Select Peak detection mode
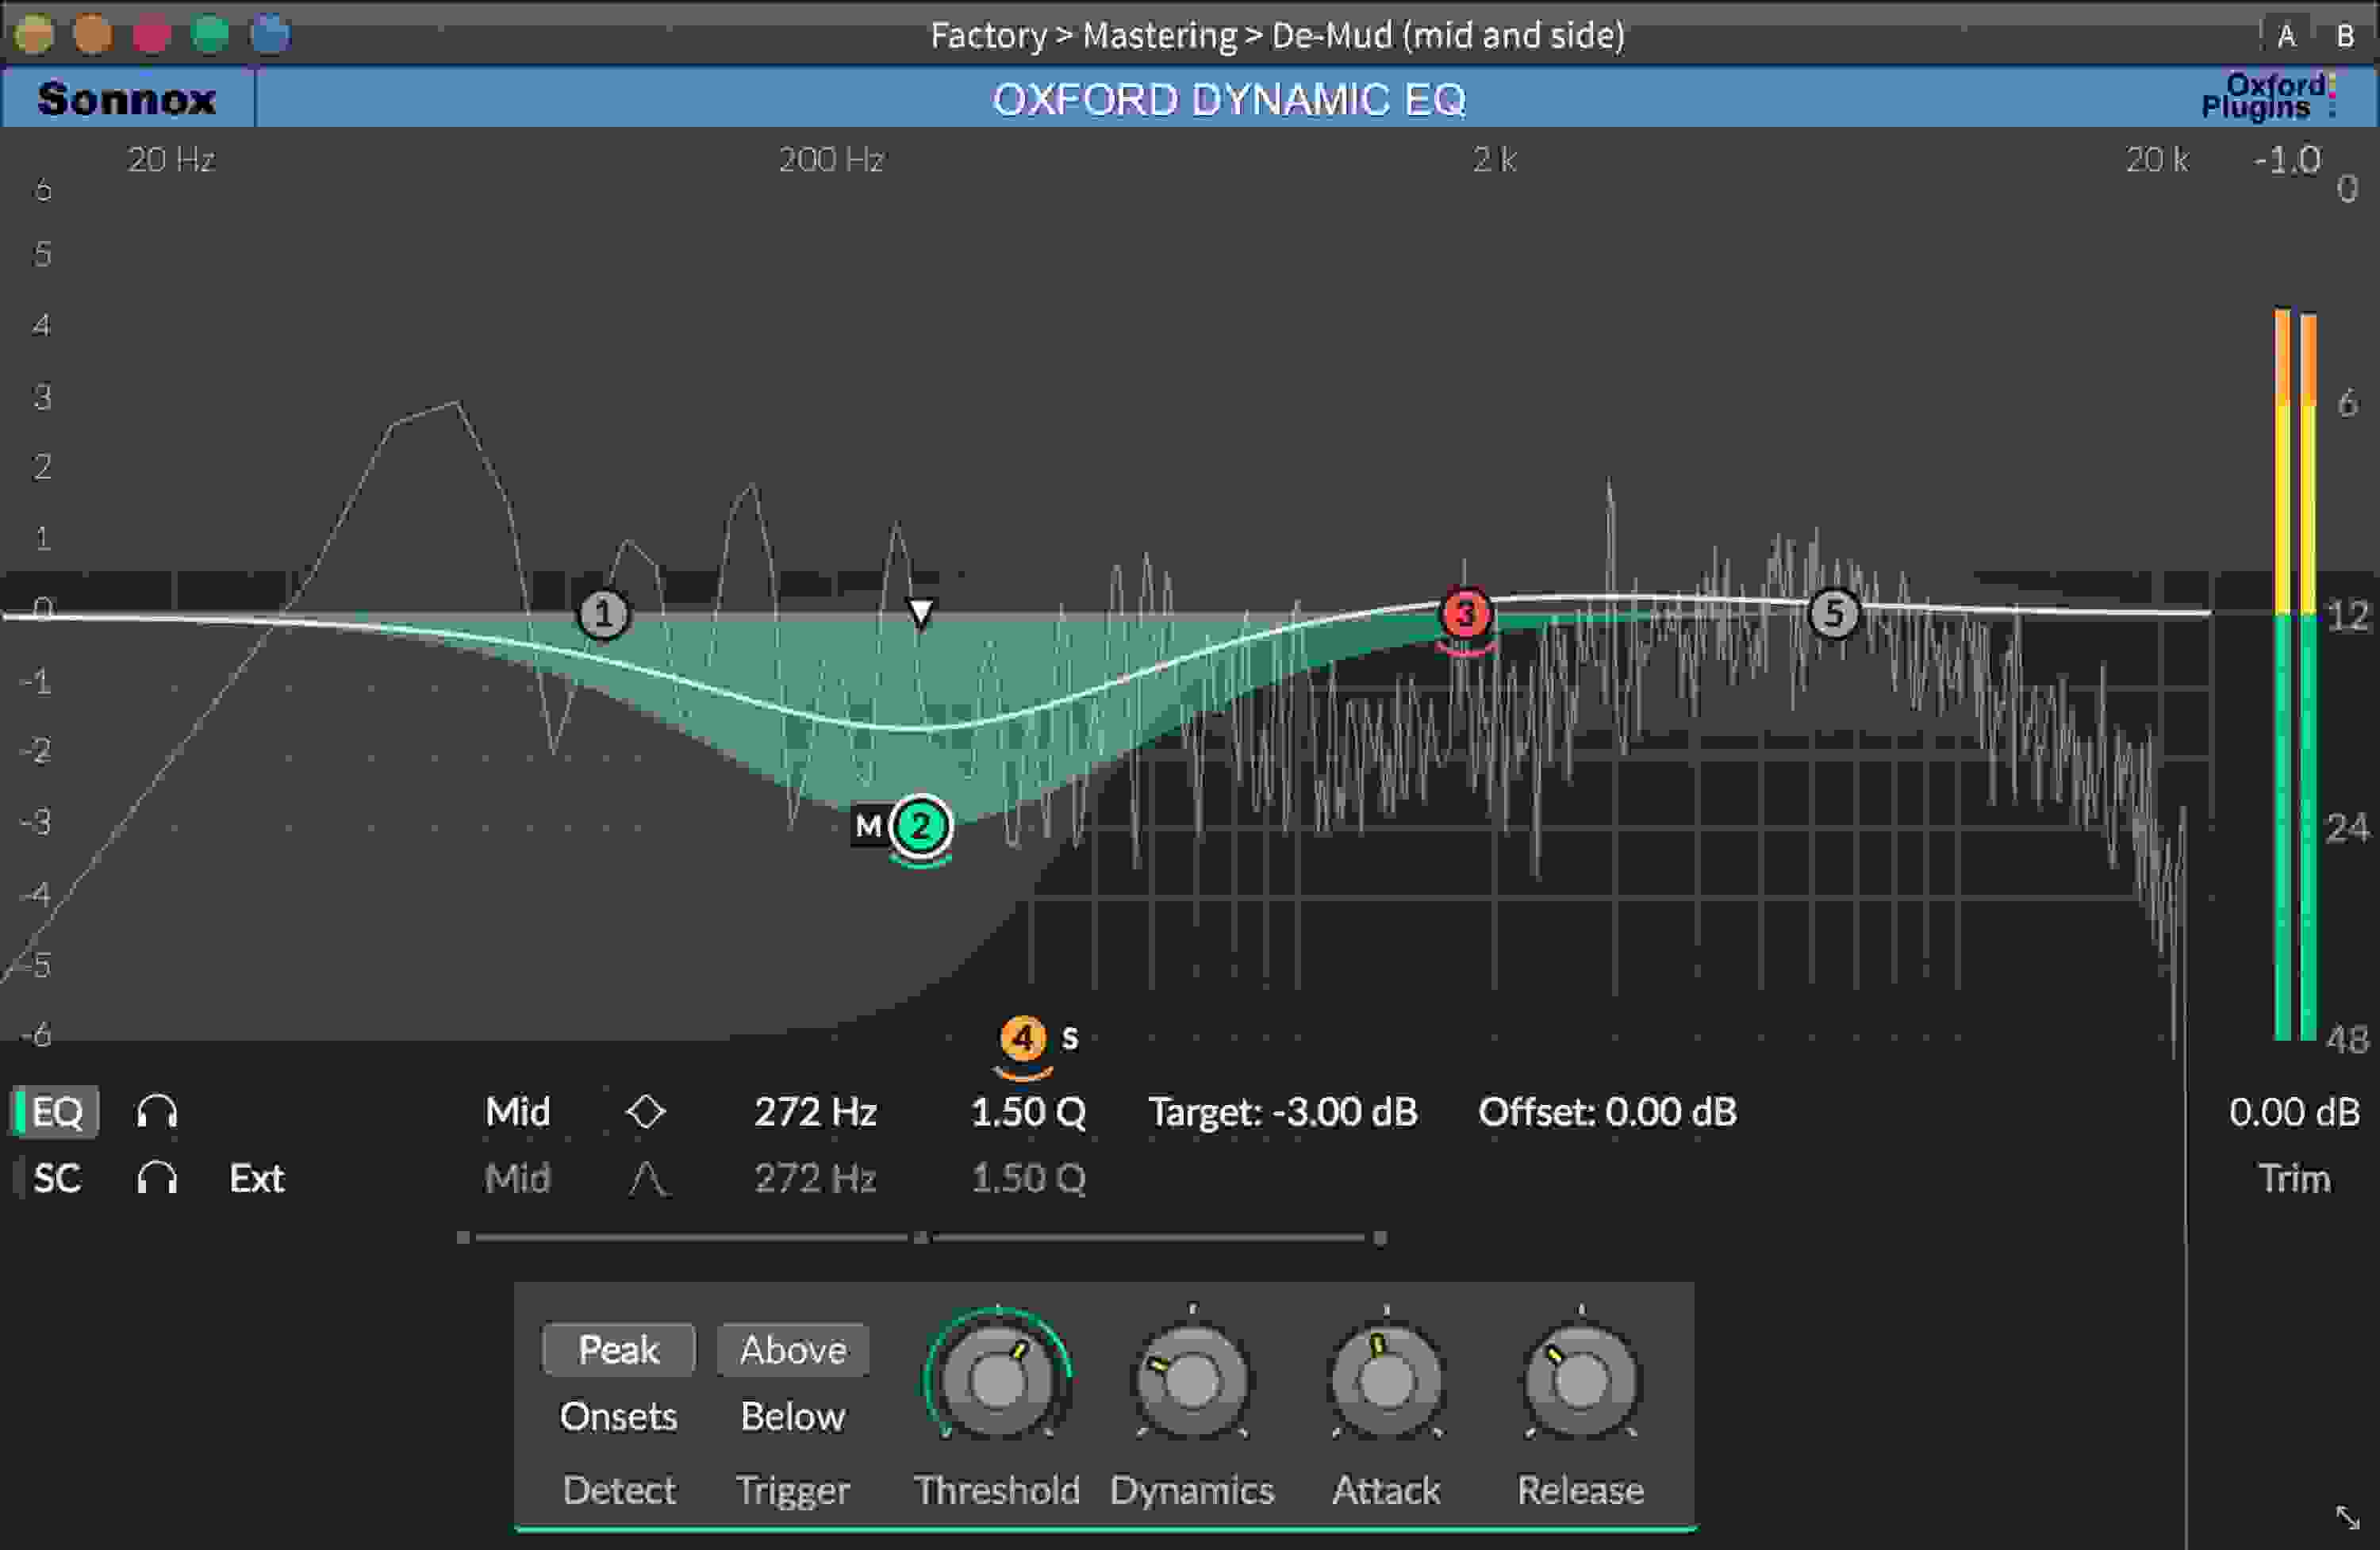Viewport: 2380px width, 1550px height. point(617,1349)
